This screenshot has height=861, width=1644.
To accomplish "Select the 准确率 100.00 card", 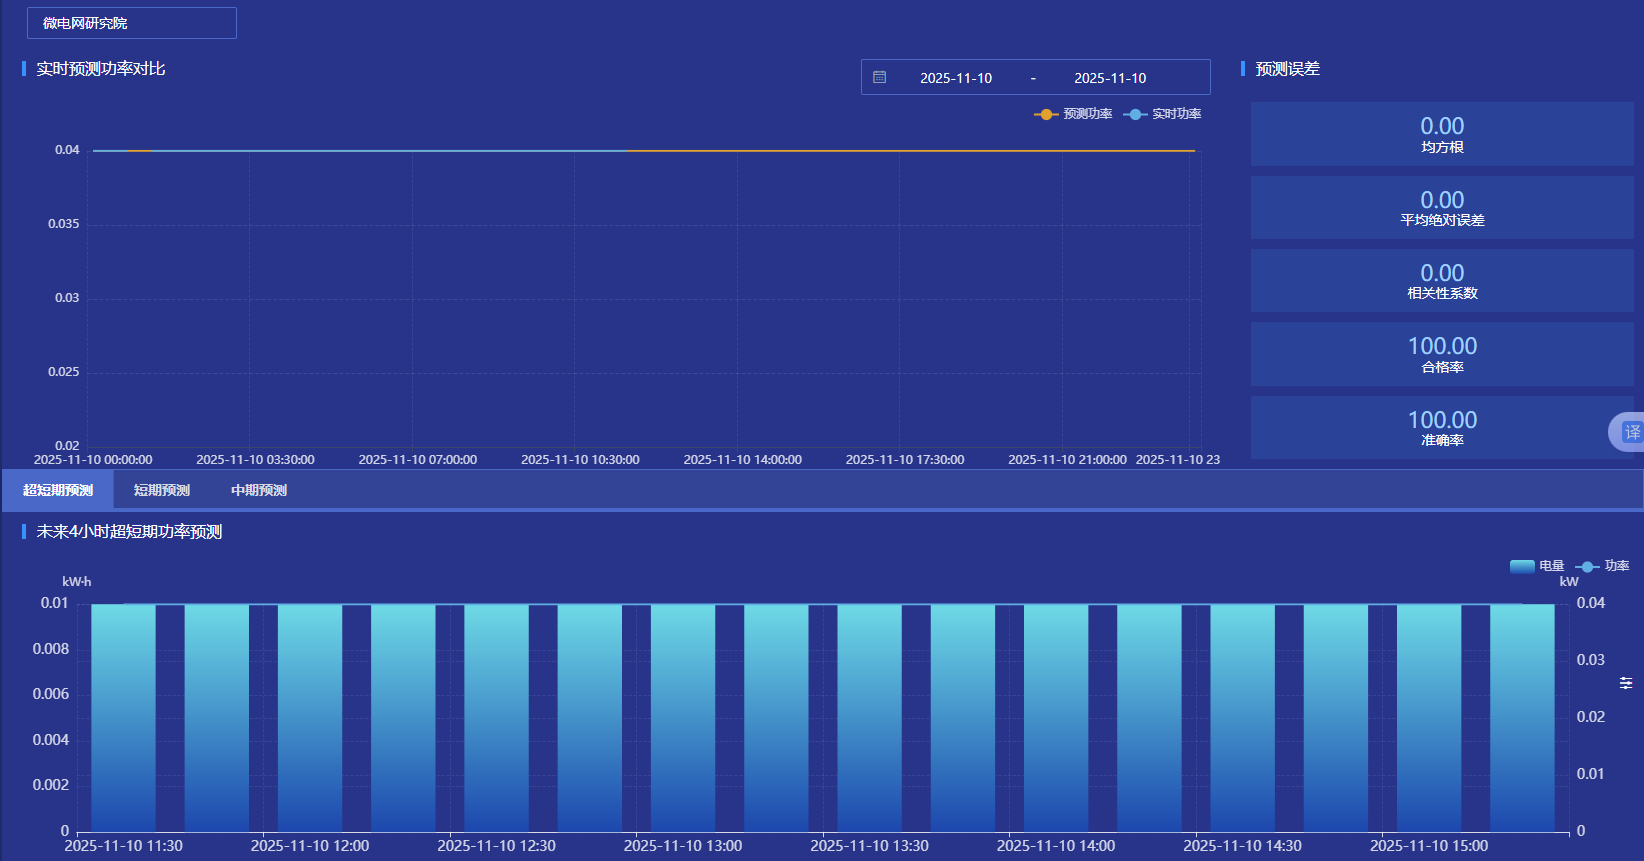I will 1442,428.
